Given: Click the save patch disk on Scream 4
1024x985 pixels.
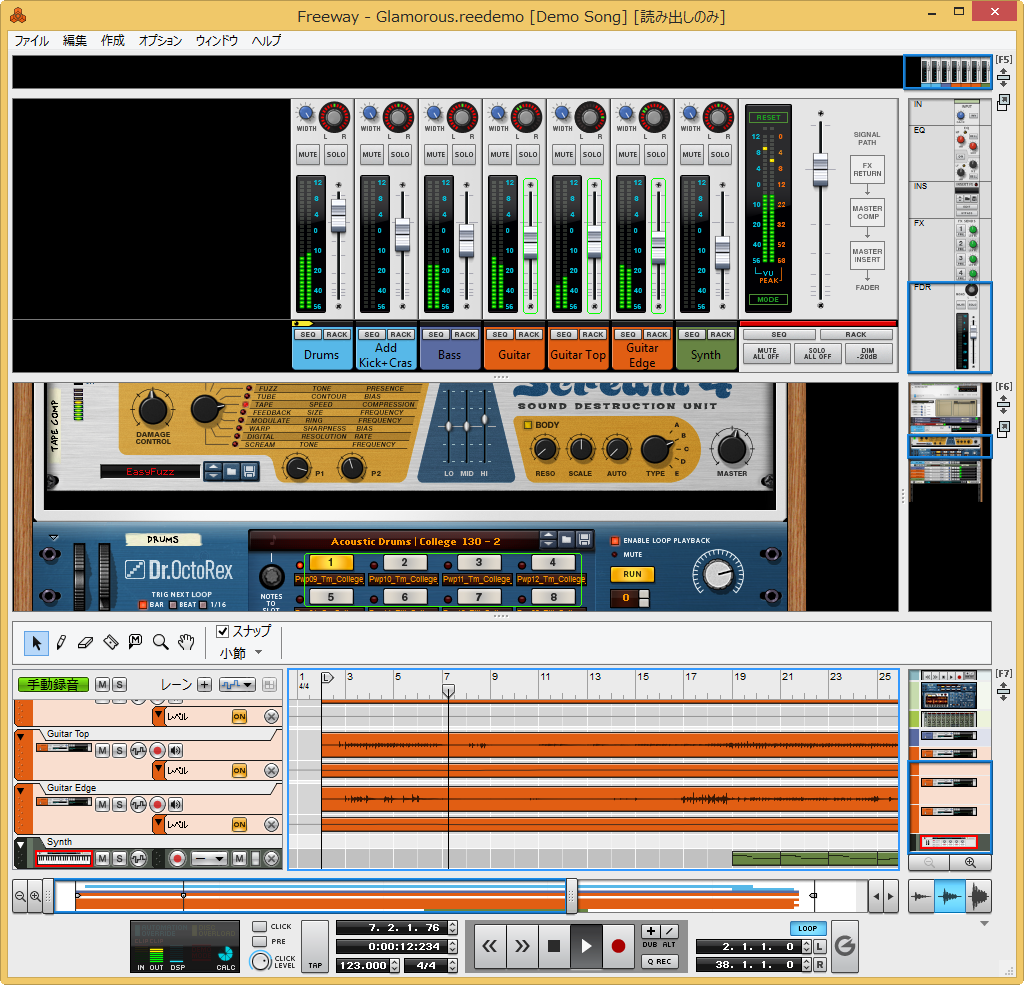Looking at the screenshot, I should coord(249,471).
